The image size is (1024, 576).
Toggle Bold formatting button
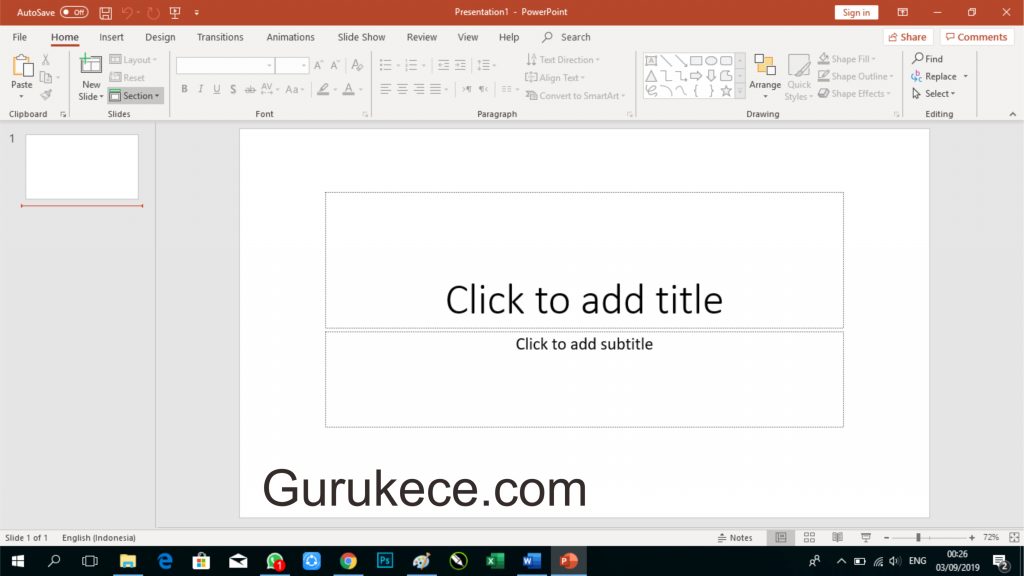pyautogui.click(x=184, y=89)
